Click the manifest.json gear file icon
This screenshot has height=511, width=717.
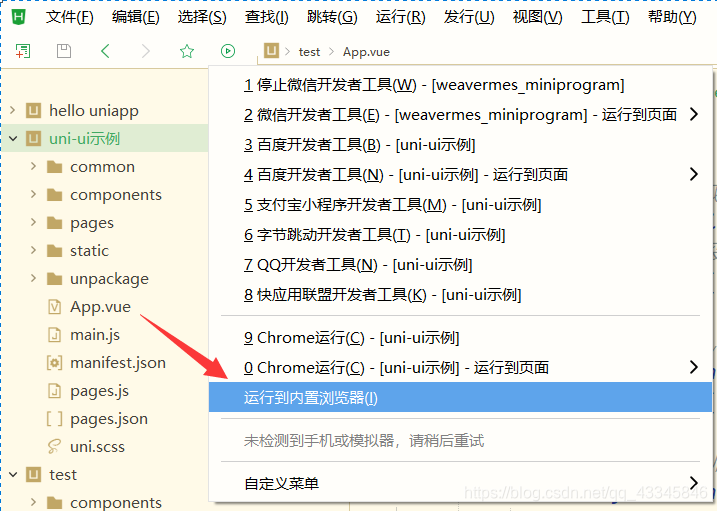pyautogui.click(x=54, y=363)
